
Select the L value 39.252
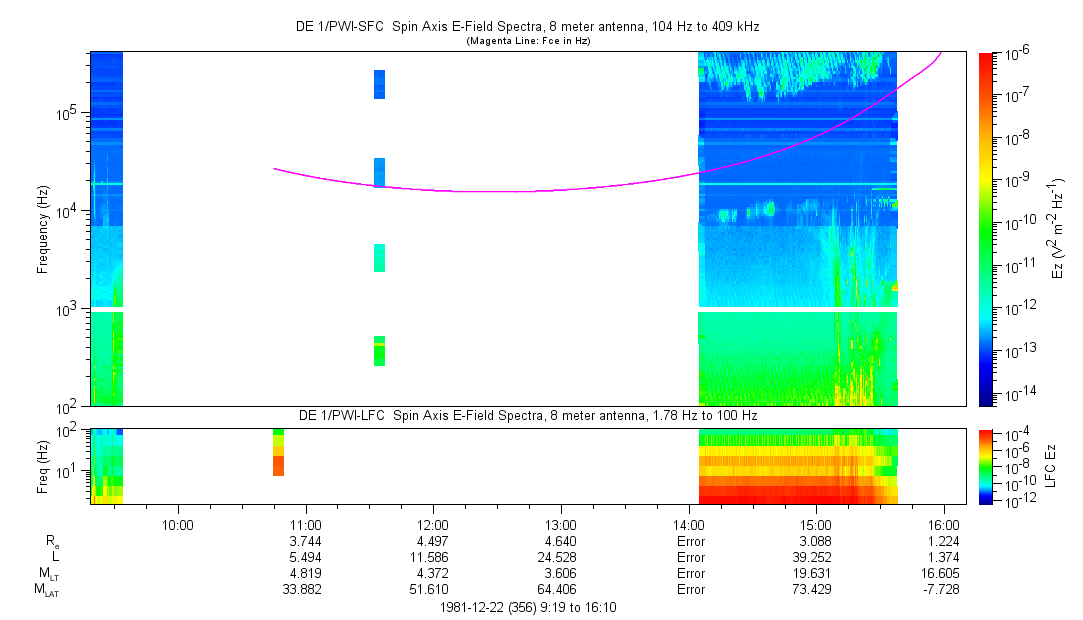coord(813,557)
